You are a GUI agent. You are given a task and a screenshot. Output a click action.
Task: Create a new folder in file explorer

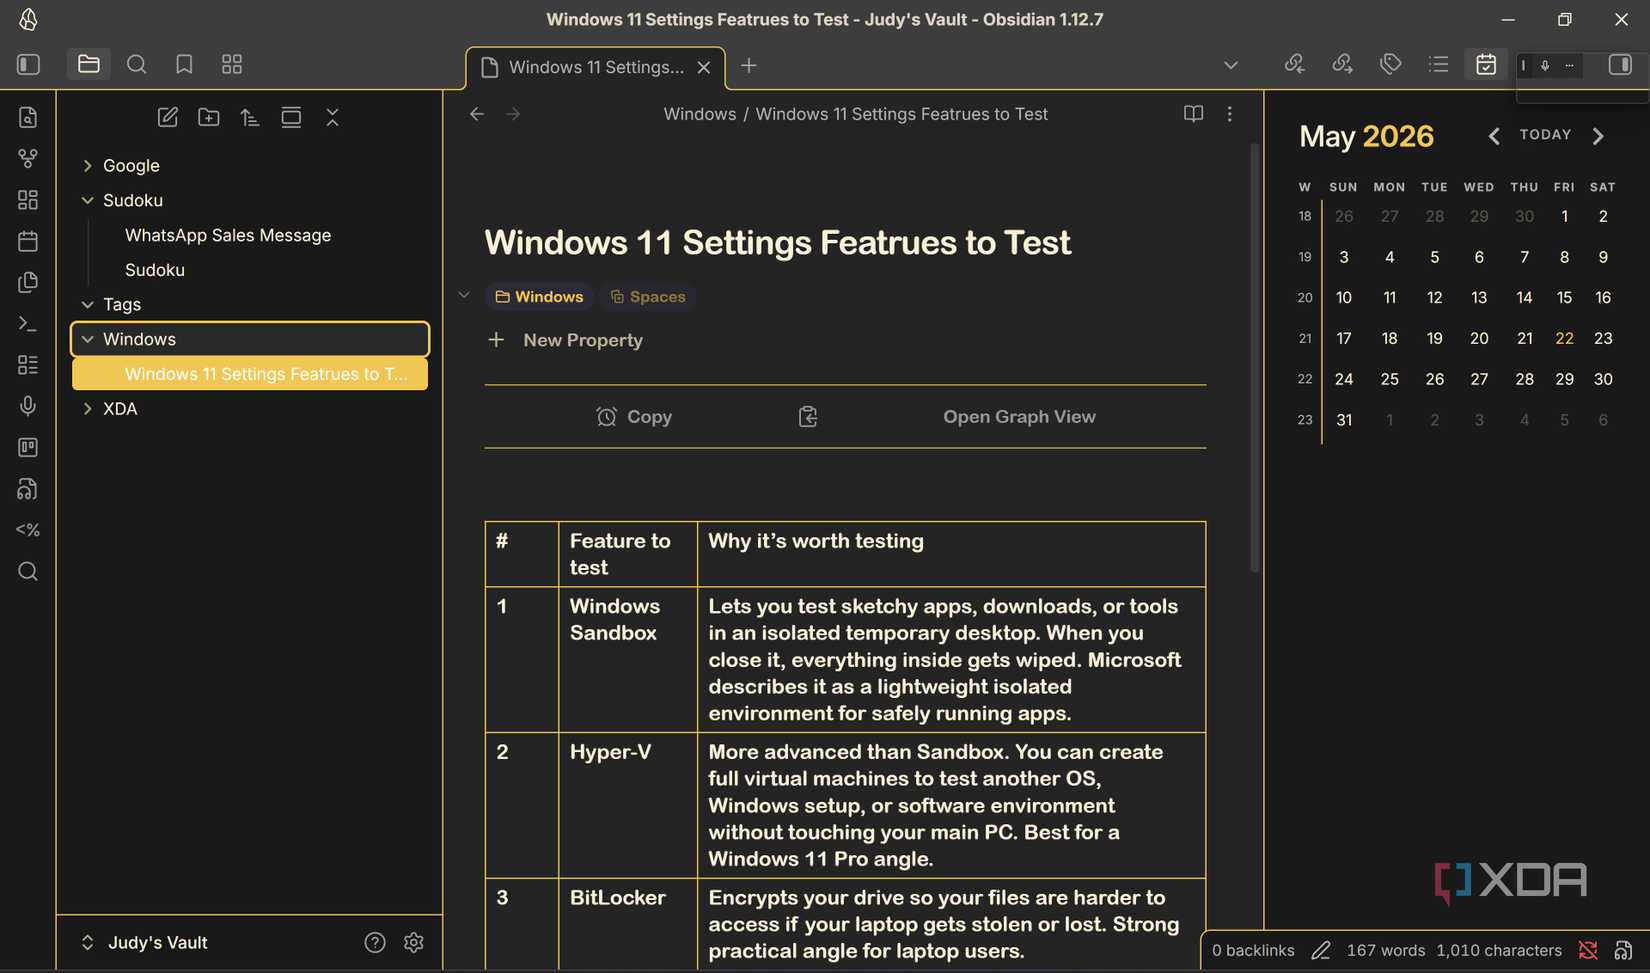[x=209, y=117]
